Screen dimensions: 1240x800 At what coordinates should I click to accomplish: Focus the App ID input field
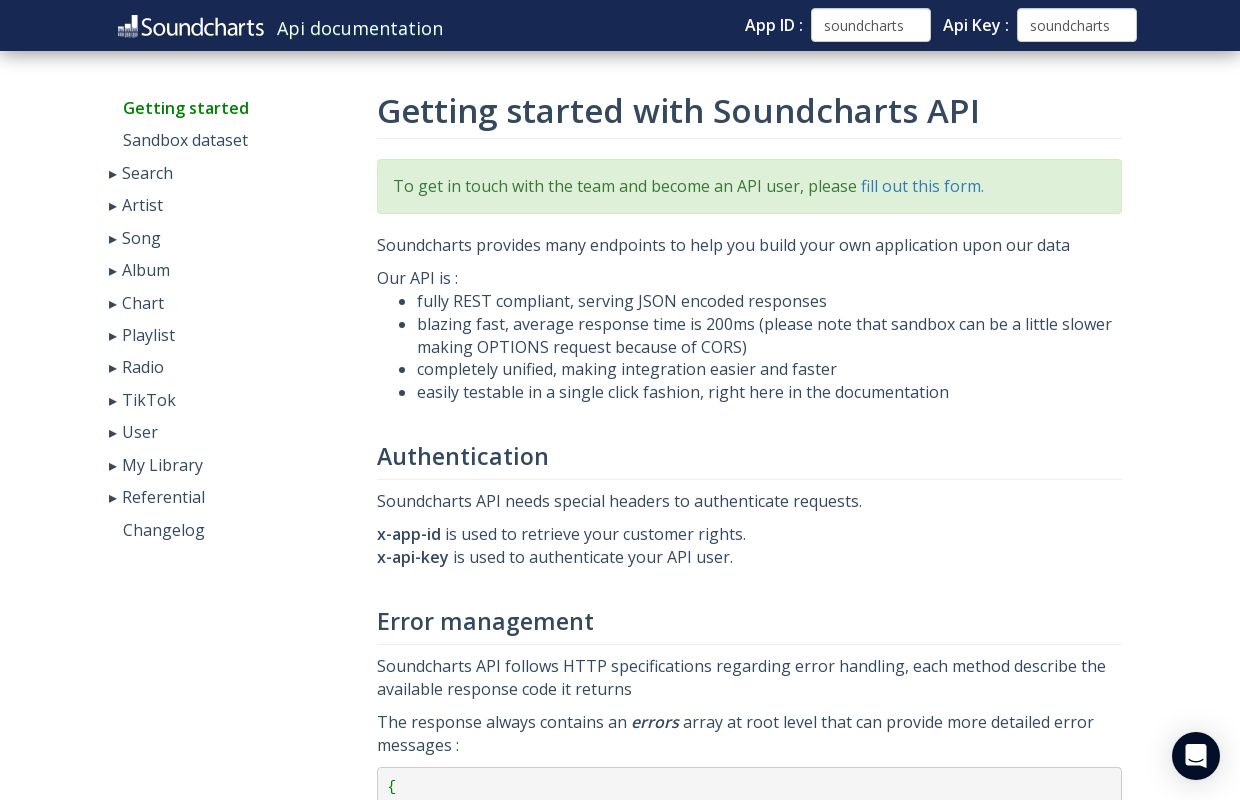tap(871, 25)
